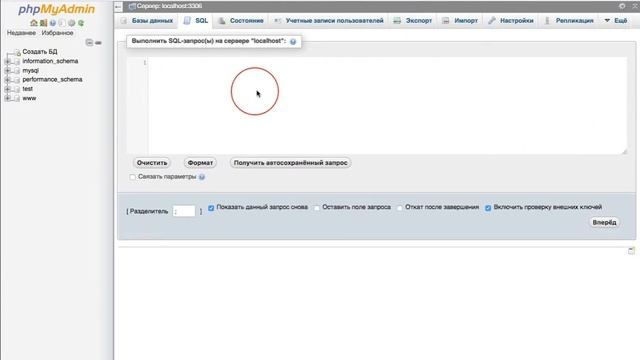The height and width of the screenshot is (360, 640).
Task: Click help icon beside Связать параметры
Action: (202, 177)
